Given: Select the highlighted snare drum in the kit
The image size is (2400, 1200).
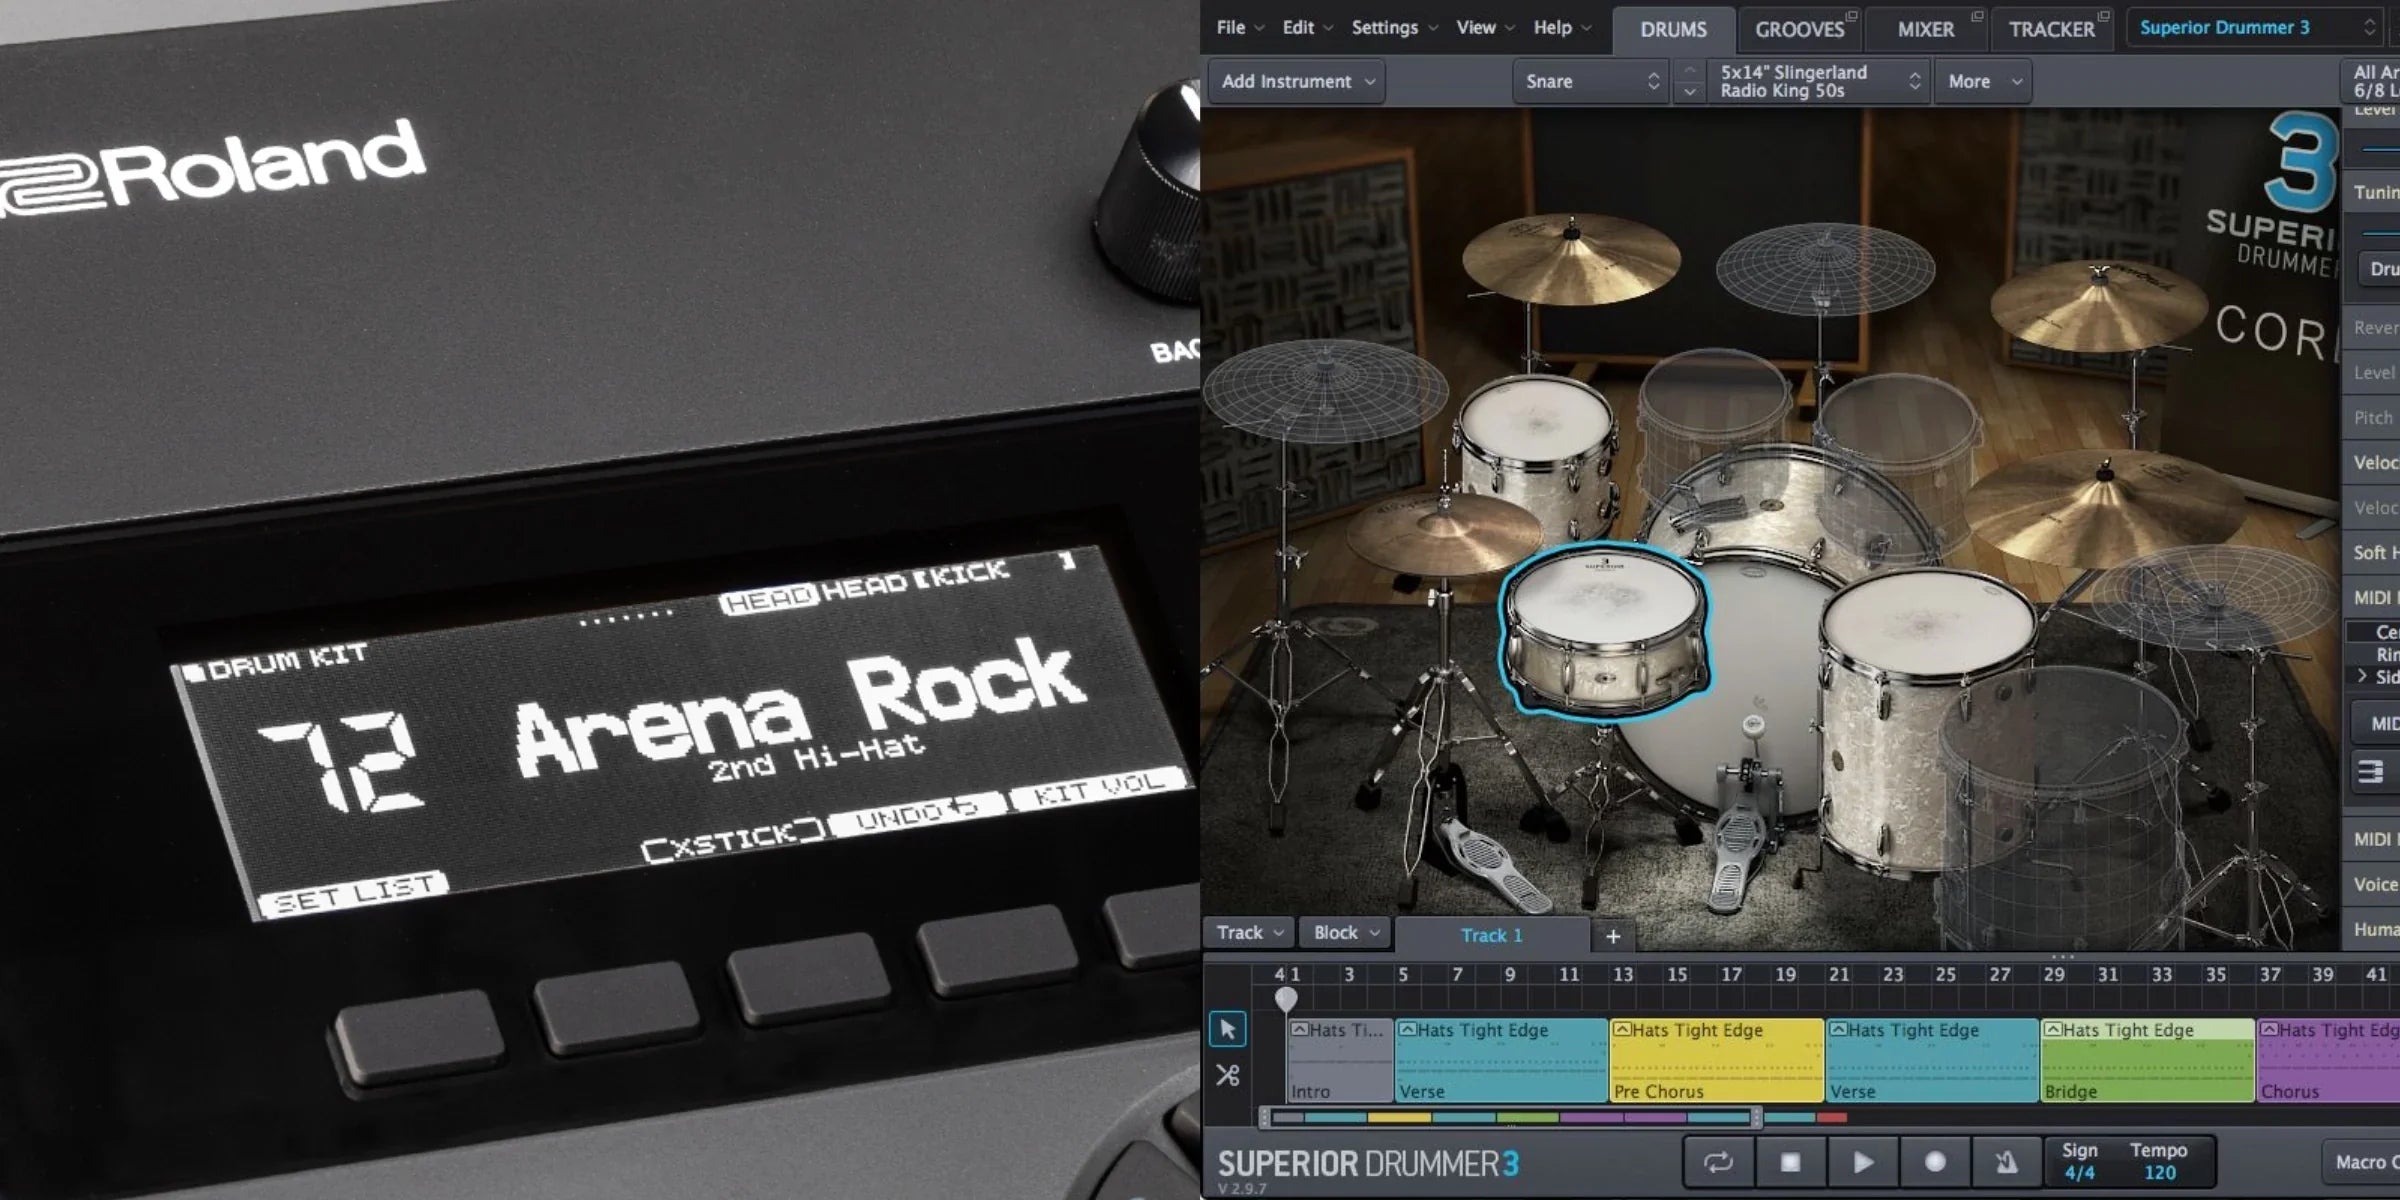Looking at the screenshot, I should pos(1605,630).
